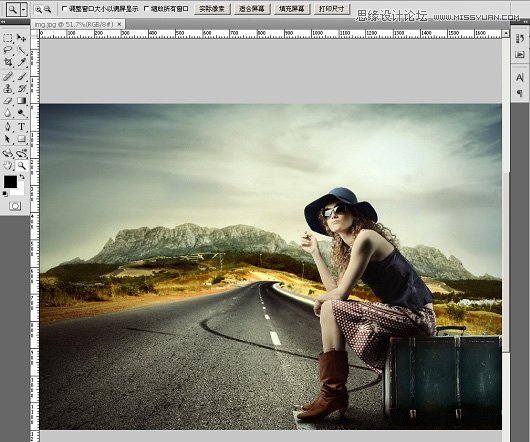
Task: Select the Eraser tool
Action: (7, 101)
